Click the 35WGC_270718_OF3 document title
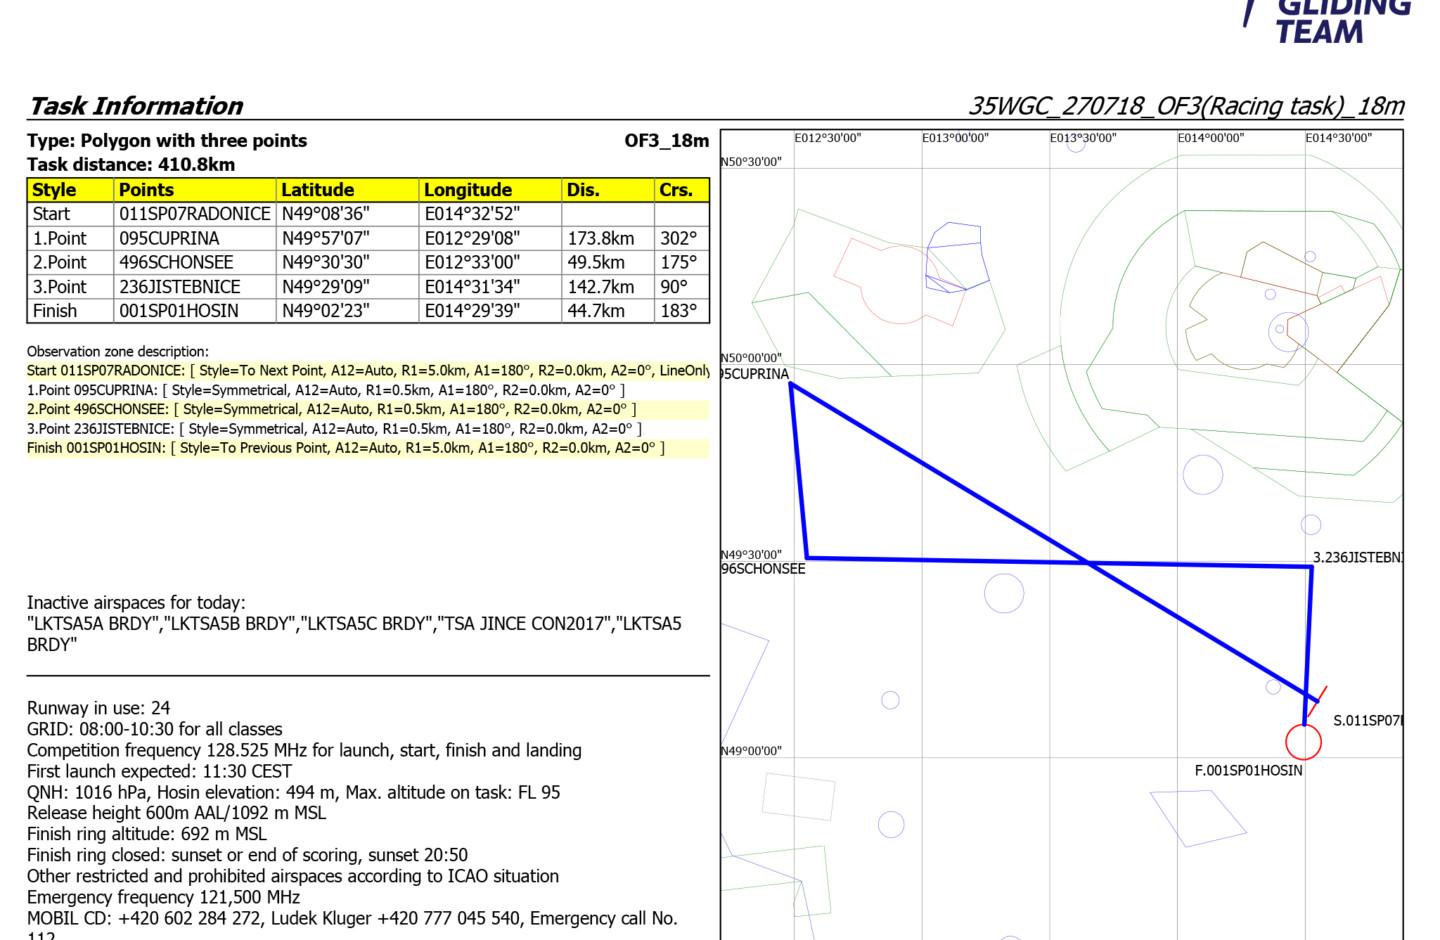 pyautogui.click(x=1186, y=106)
